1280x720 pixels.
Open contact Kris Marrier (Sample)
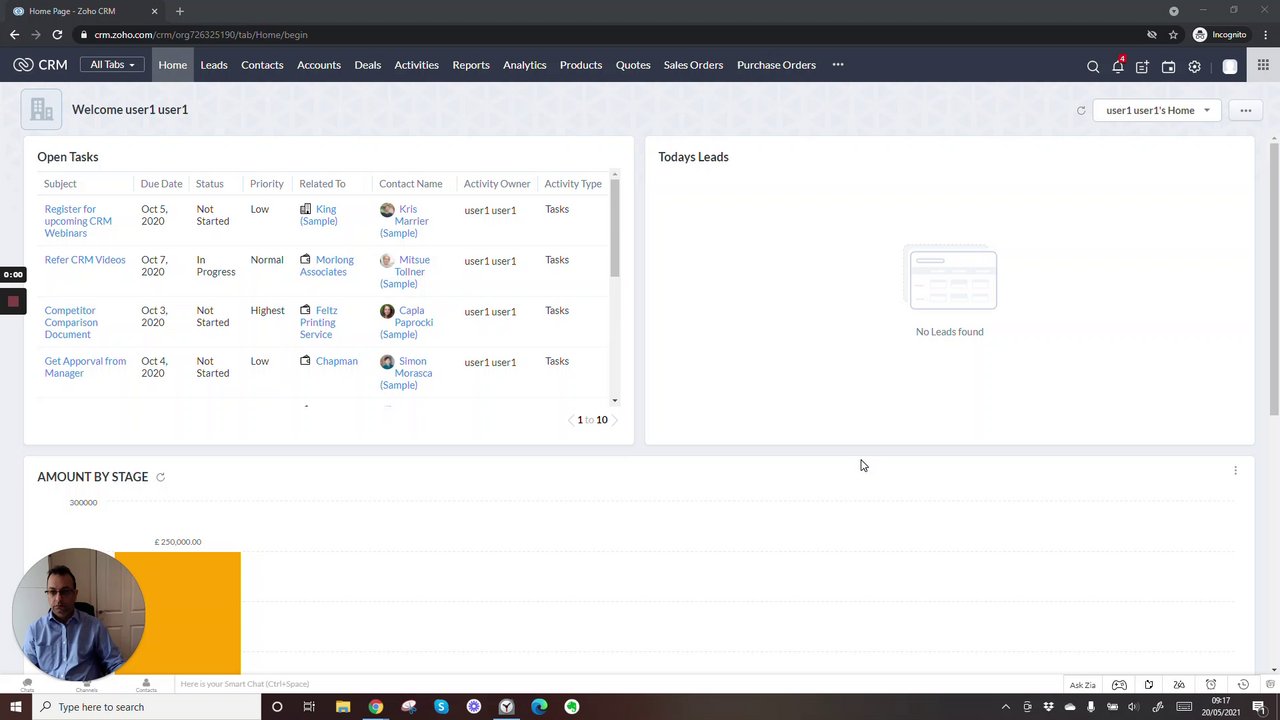pos(405,221)
